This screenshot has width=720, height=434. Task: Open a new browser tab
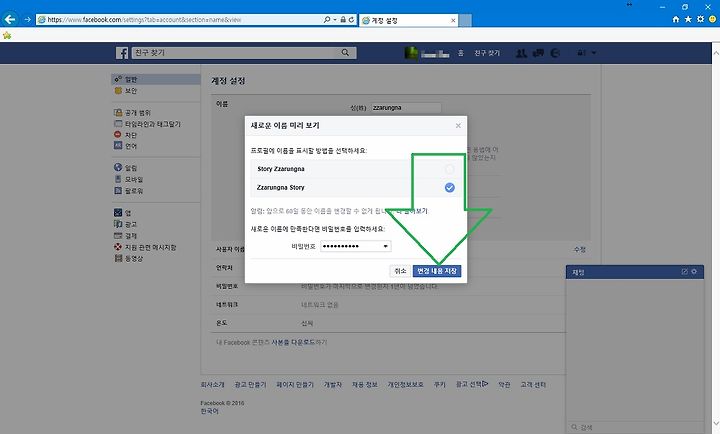coord(465,20)
